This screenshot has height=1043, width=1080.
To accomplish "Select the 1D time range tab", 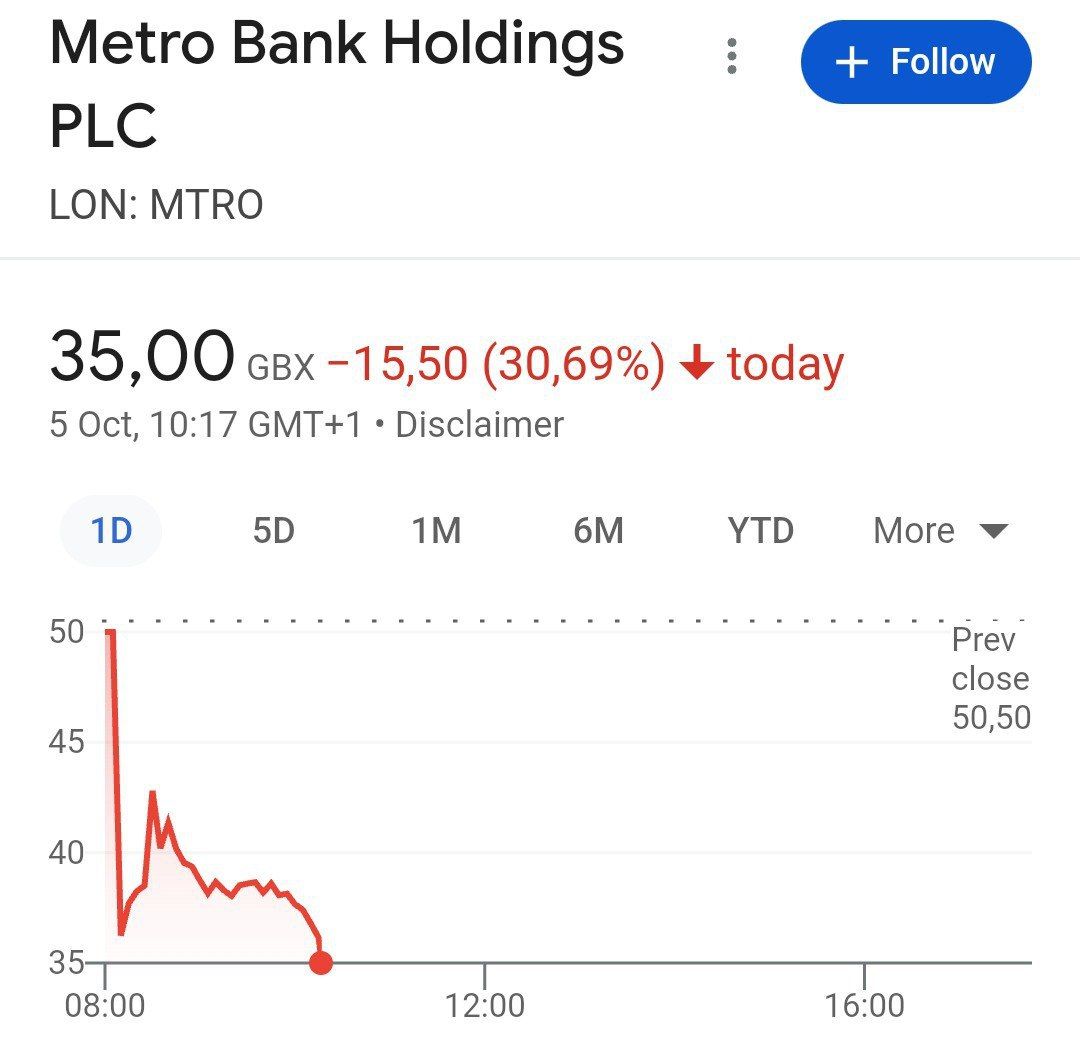I will (x=111, y=530).
